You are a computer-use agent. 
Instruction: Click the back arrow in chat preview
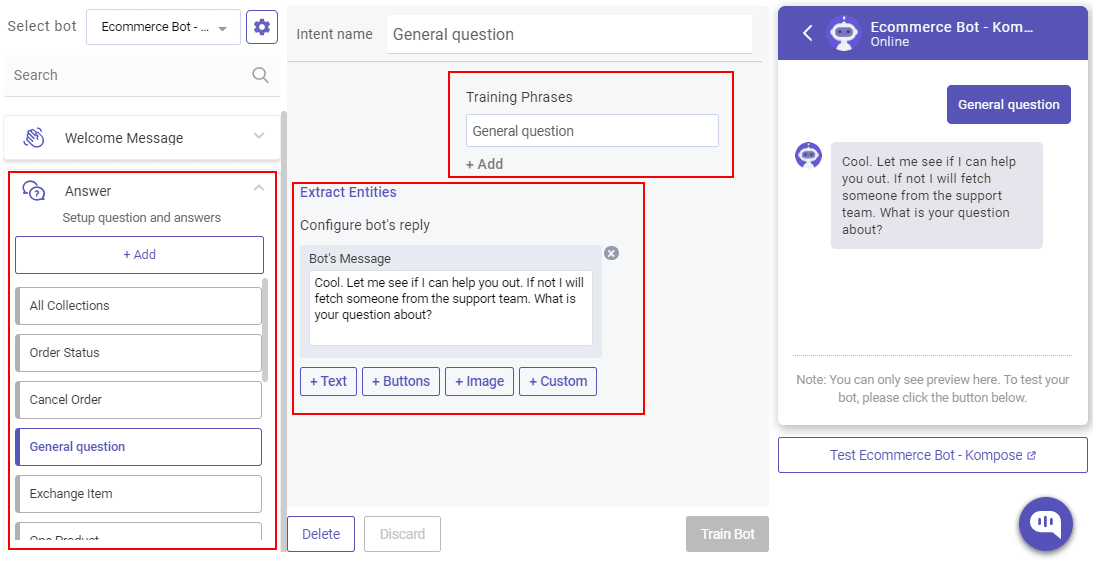click(808, 33)
